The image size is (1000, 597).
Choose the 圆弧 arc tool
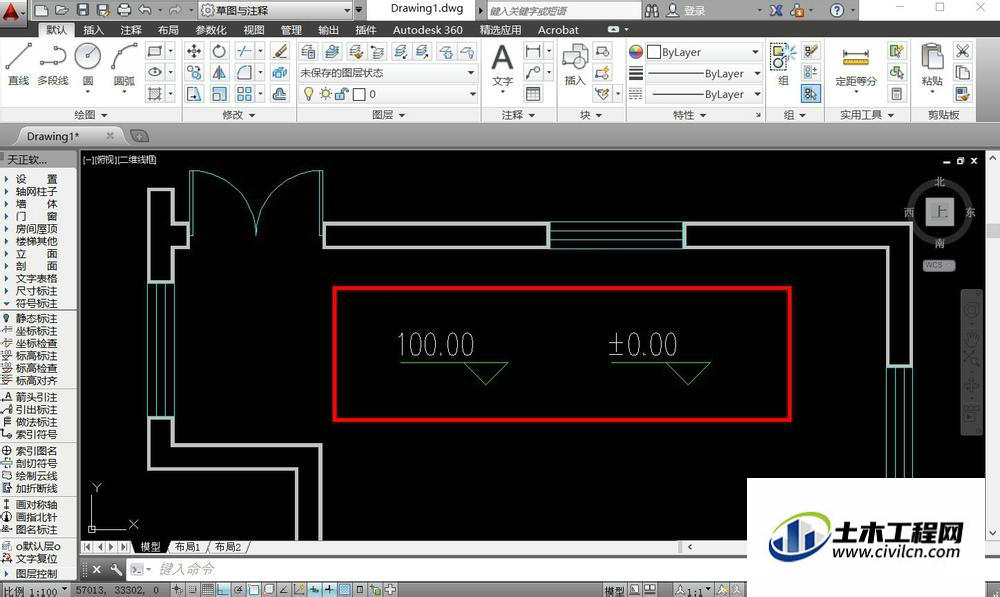click(x=124, y=63)
